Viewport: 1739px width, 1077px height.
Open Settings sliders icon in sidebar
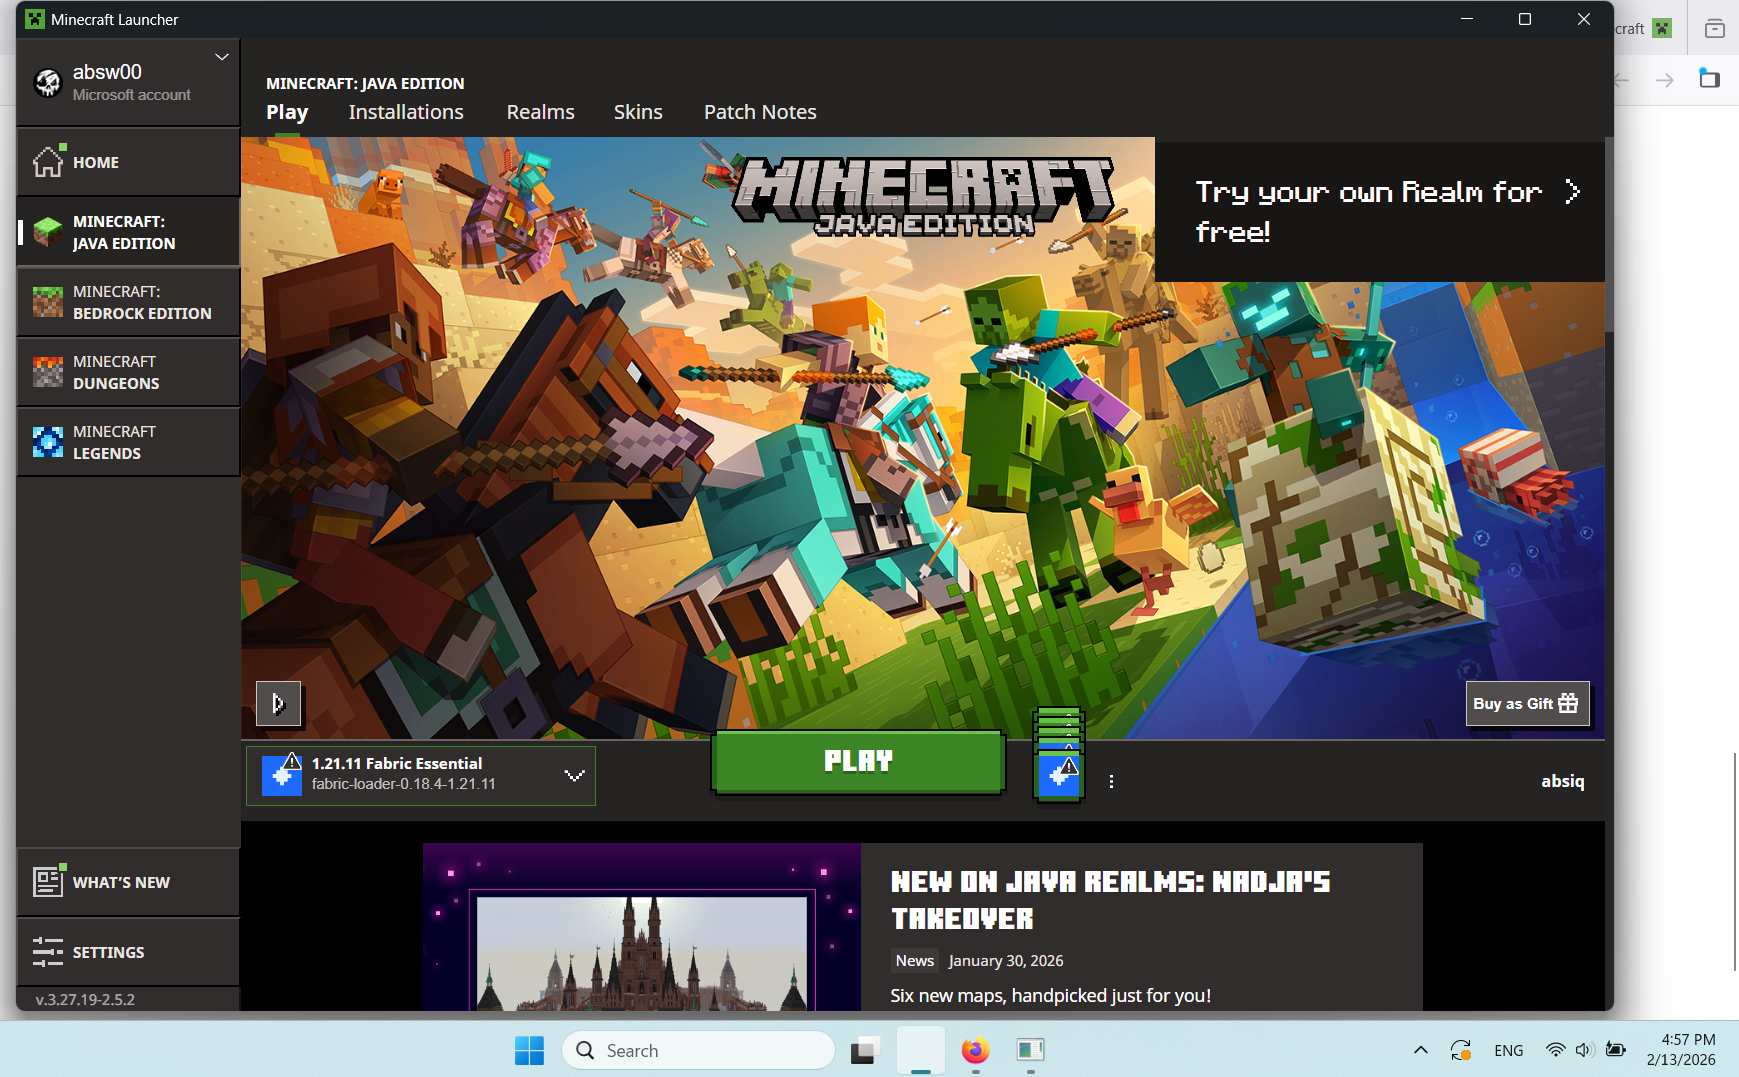point(48,952)
